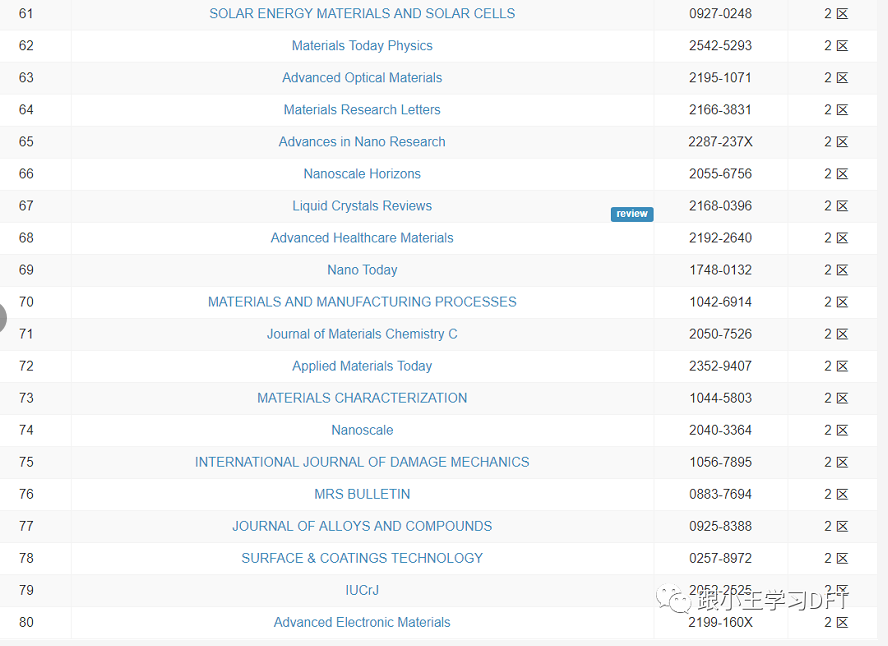
Task: Open the SOLAR ENERGY MATERIALS AND SOLAR CELLS journal link
Action: pyautogui.click(x=362, y=14)
